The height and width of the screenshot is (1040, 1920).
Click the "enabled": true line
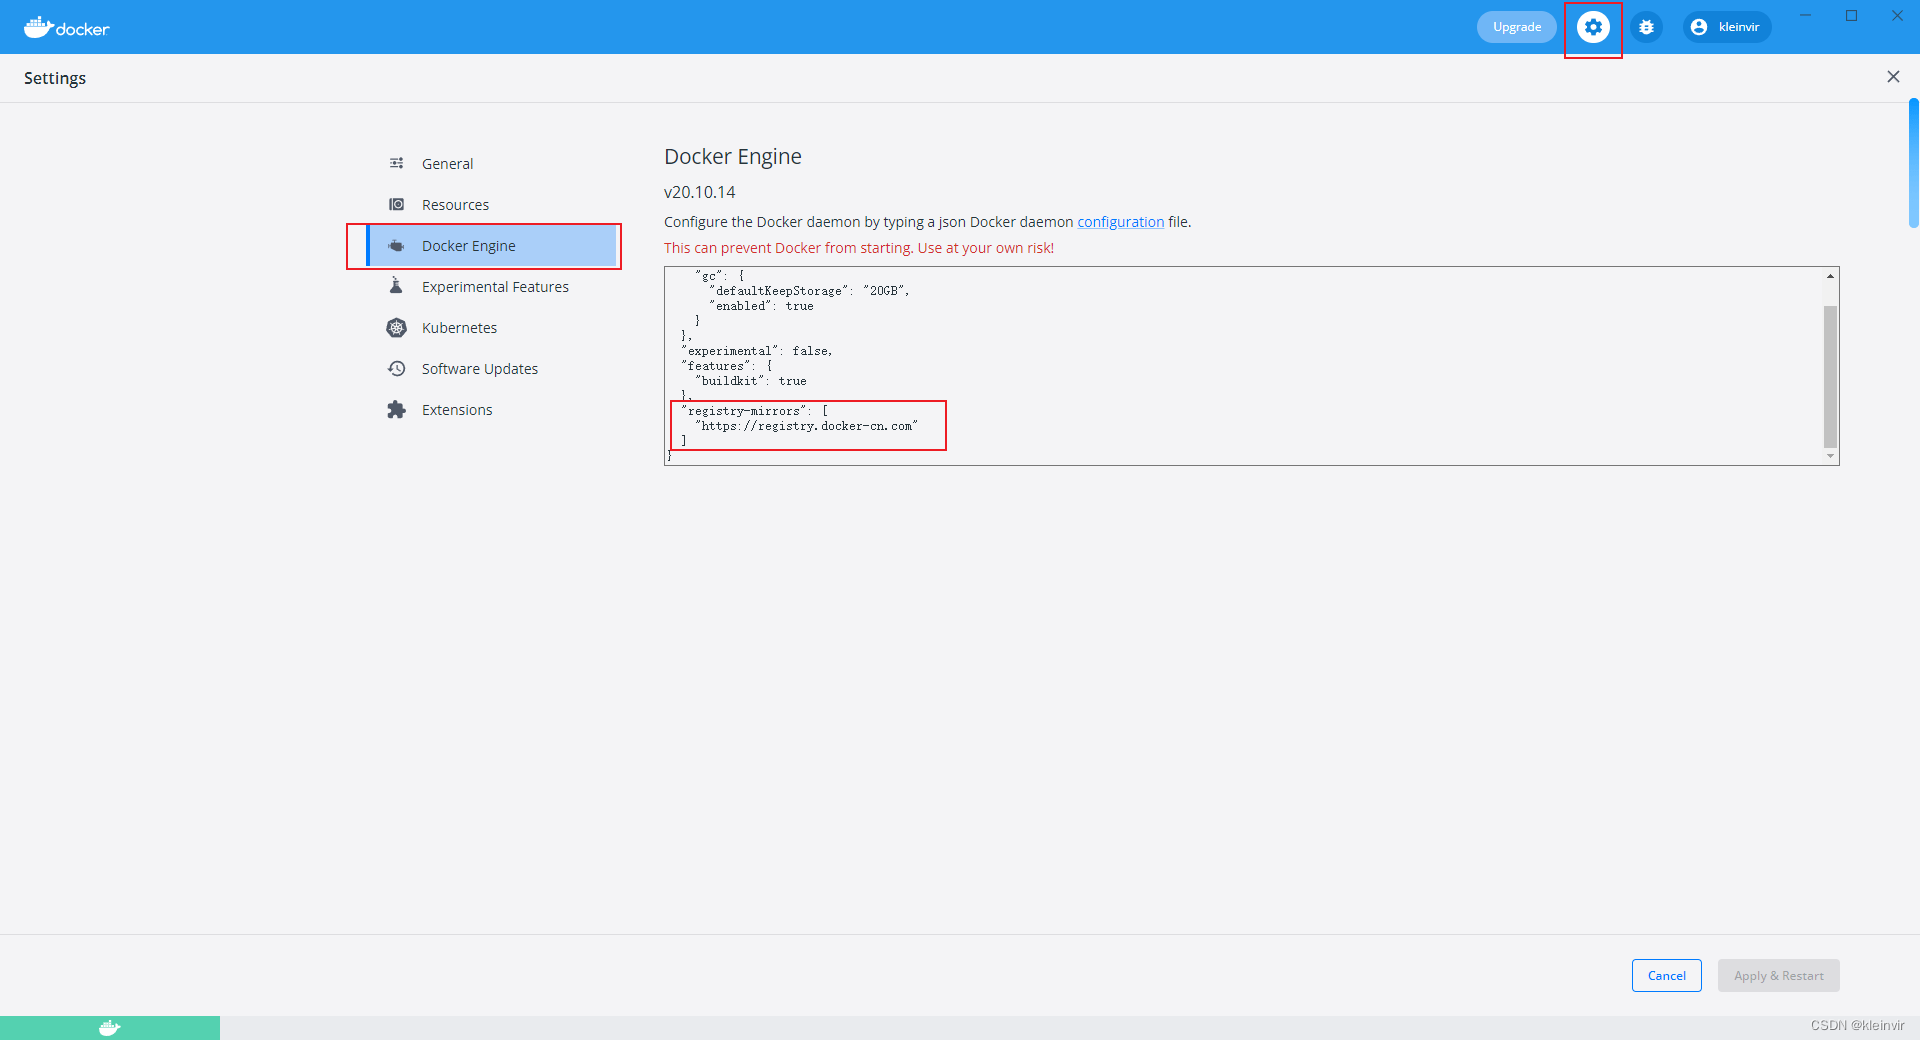coord(761,306)
